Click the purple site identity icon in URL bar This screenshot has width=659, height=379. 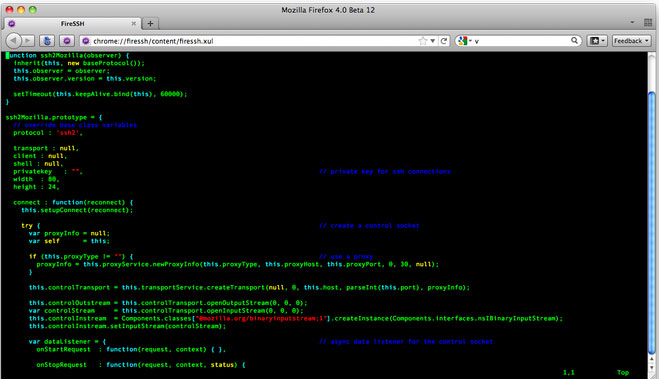pyautogui.click(x=86, y=41)
